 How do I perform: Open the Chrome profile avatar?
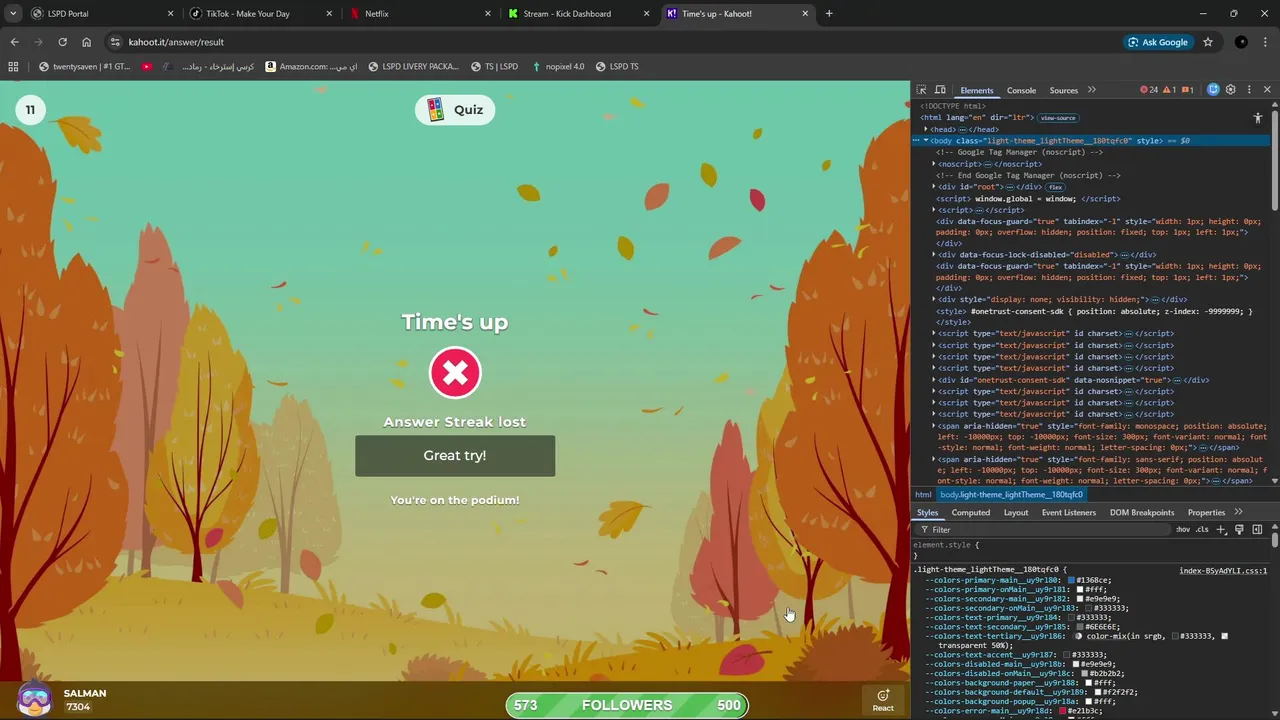[1241, 42]
